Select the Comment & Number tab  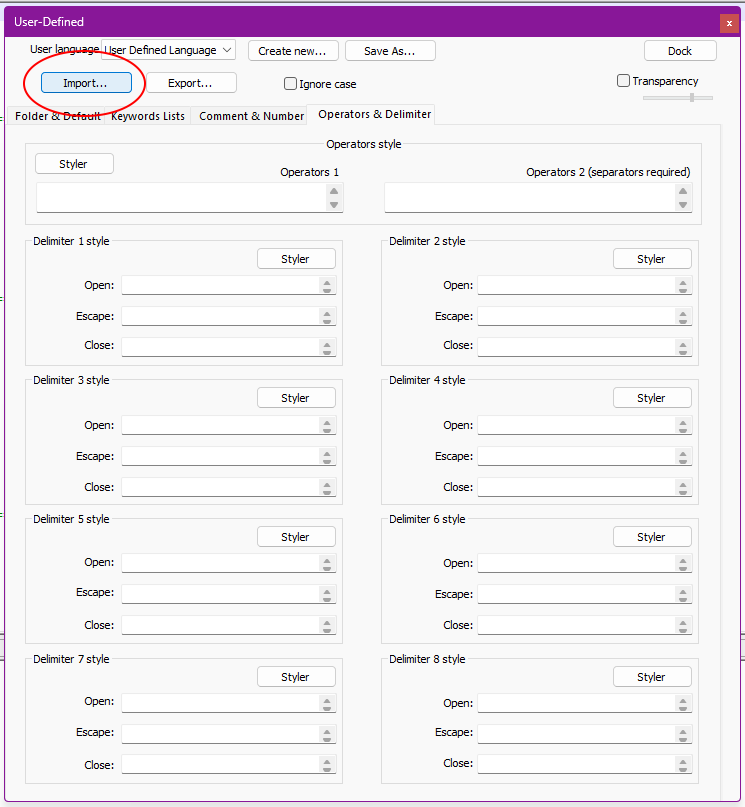tap(253, 115)
